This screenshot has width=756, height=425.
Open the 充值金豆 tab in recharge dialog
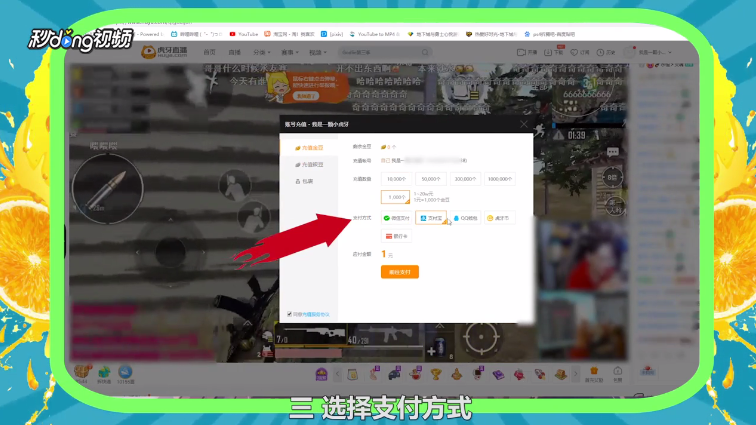tap(309, 148)
